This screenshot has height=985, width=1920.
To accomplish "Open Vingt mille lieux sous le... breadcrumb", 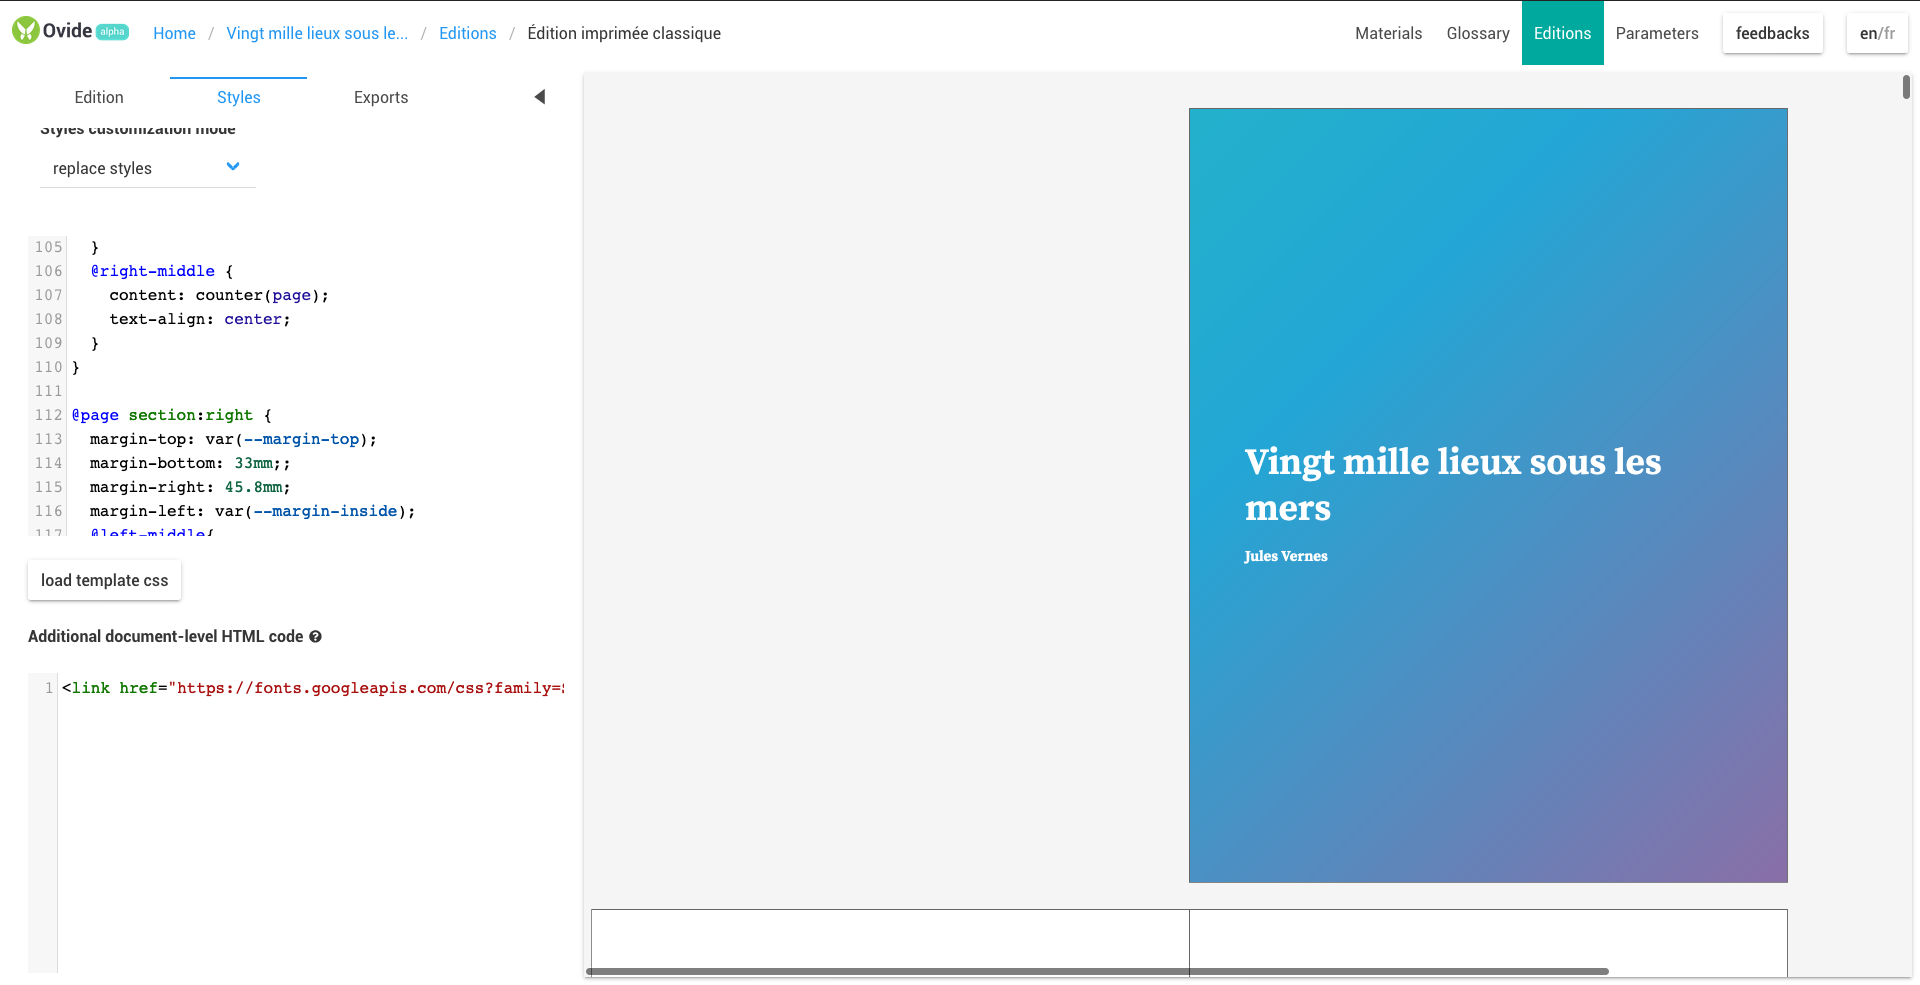I will point(317,33).
